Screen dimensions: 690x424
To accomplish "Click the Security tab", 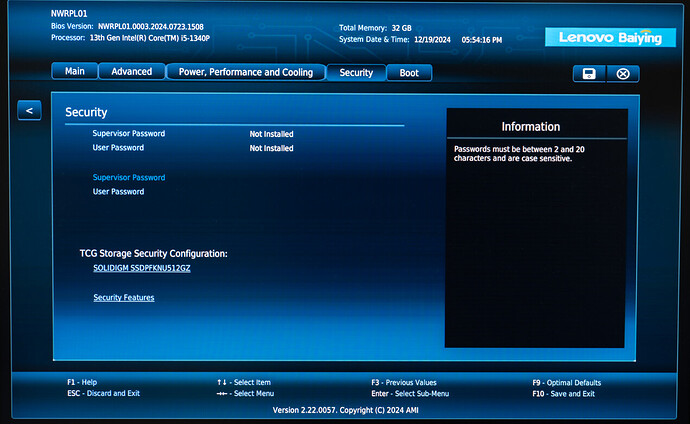I will [x=356, y=73].
